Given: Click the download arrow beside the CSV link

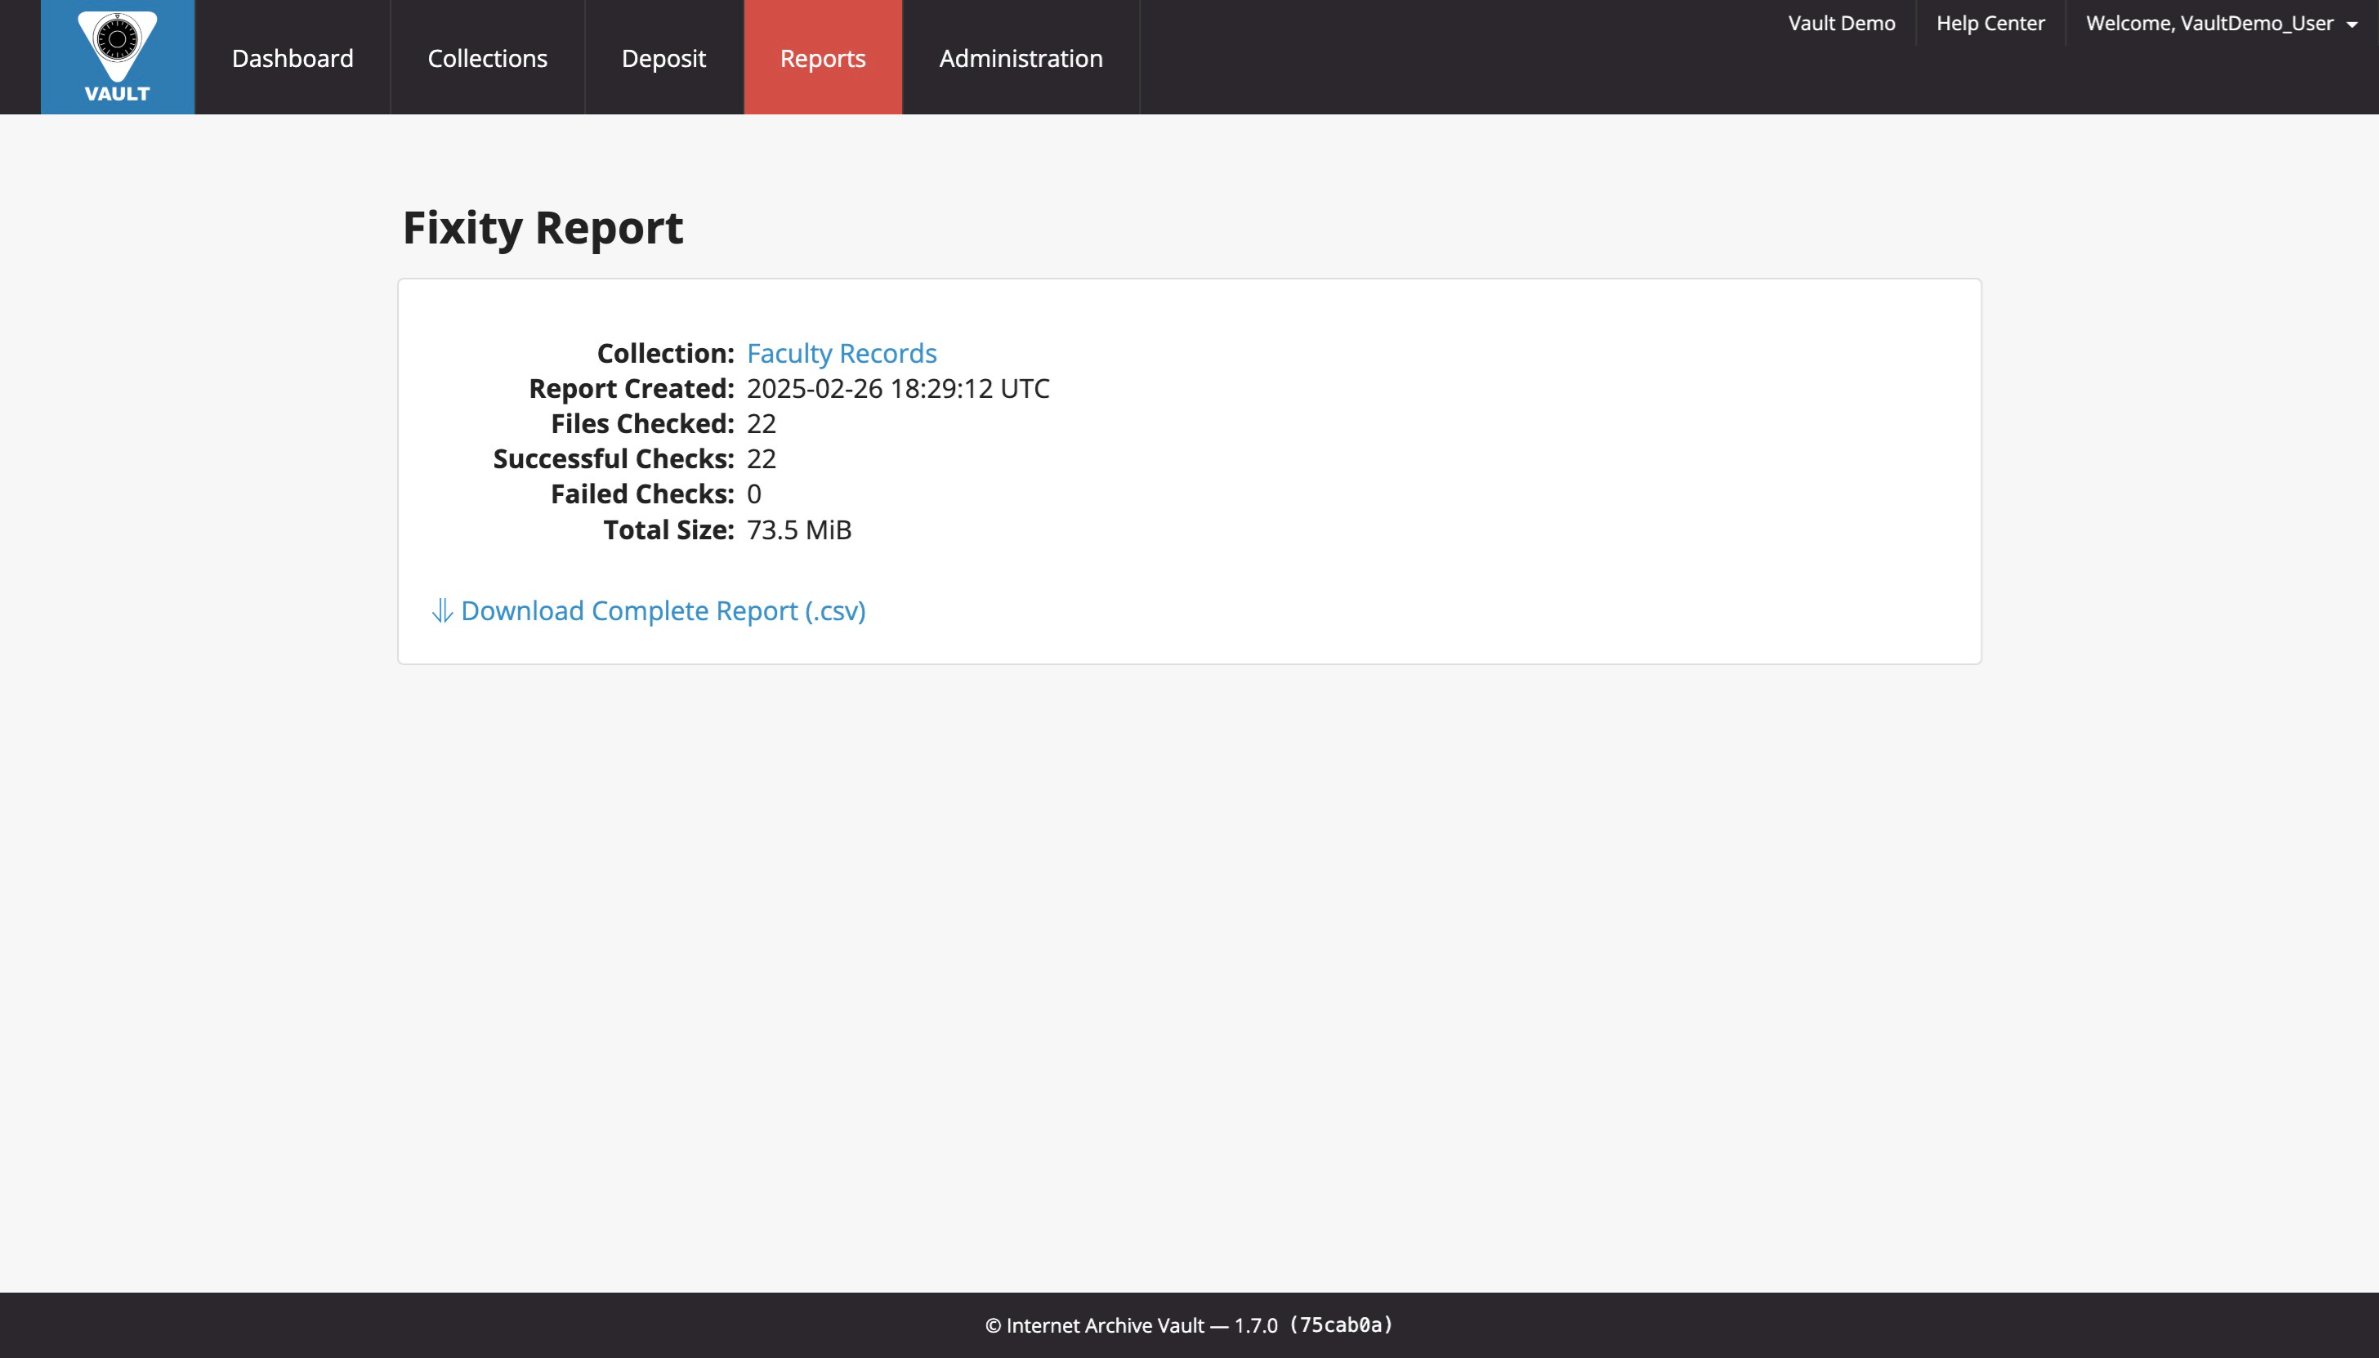Looking at the screenshot, I should tap(441, 611).
